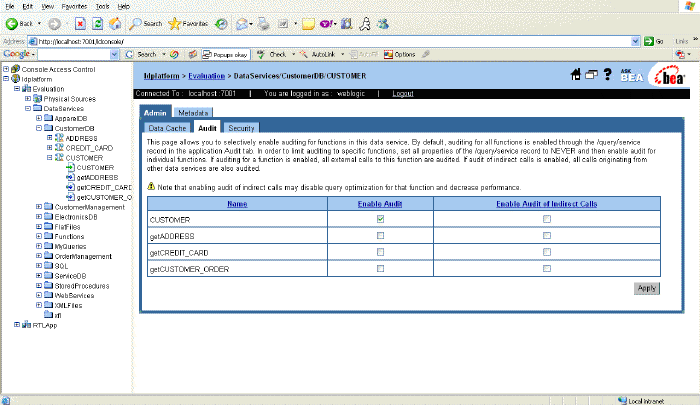The image size is (700, 405).
Task: Click the yellow Discuss note icon
Action: pyautogui.click(x=308, y=24)
